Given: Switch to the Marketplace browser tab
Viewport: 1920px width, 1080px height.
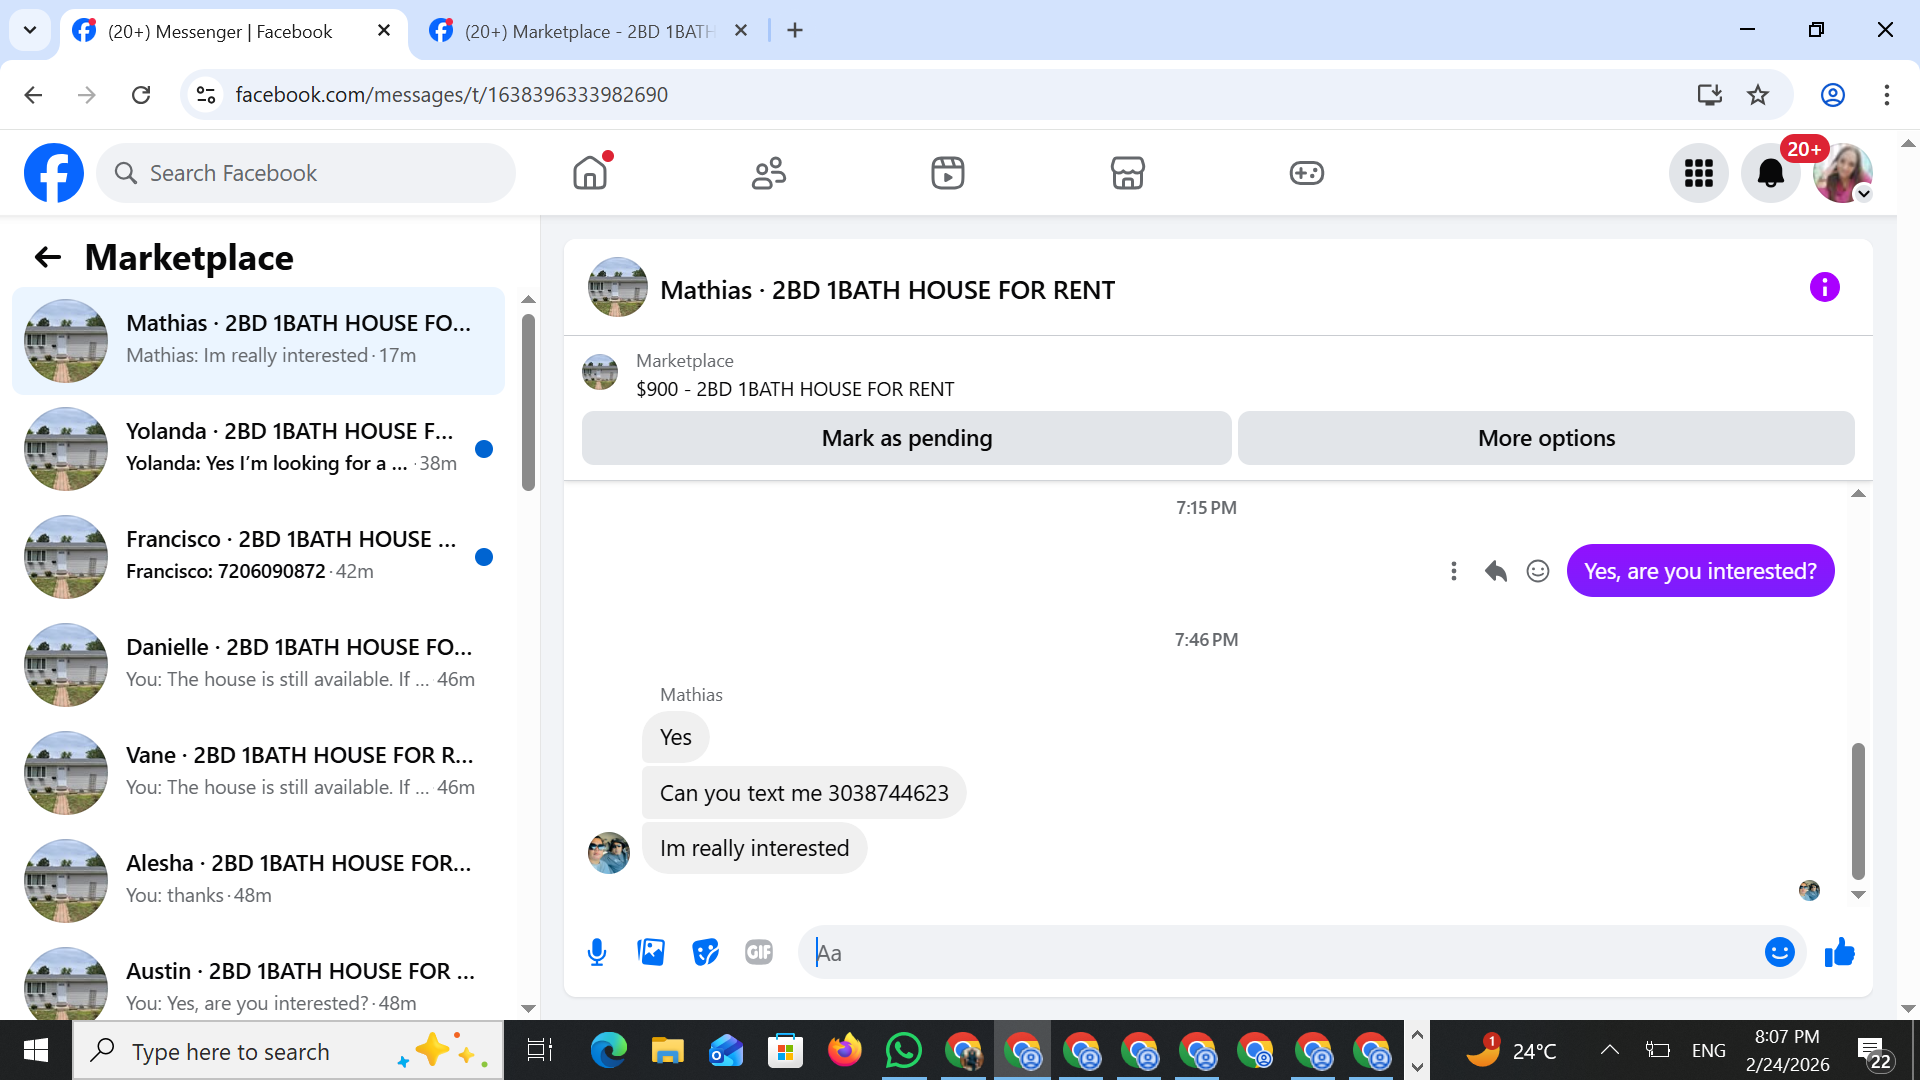Looking at the screenshot, I should (590, 31).
